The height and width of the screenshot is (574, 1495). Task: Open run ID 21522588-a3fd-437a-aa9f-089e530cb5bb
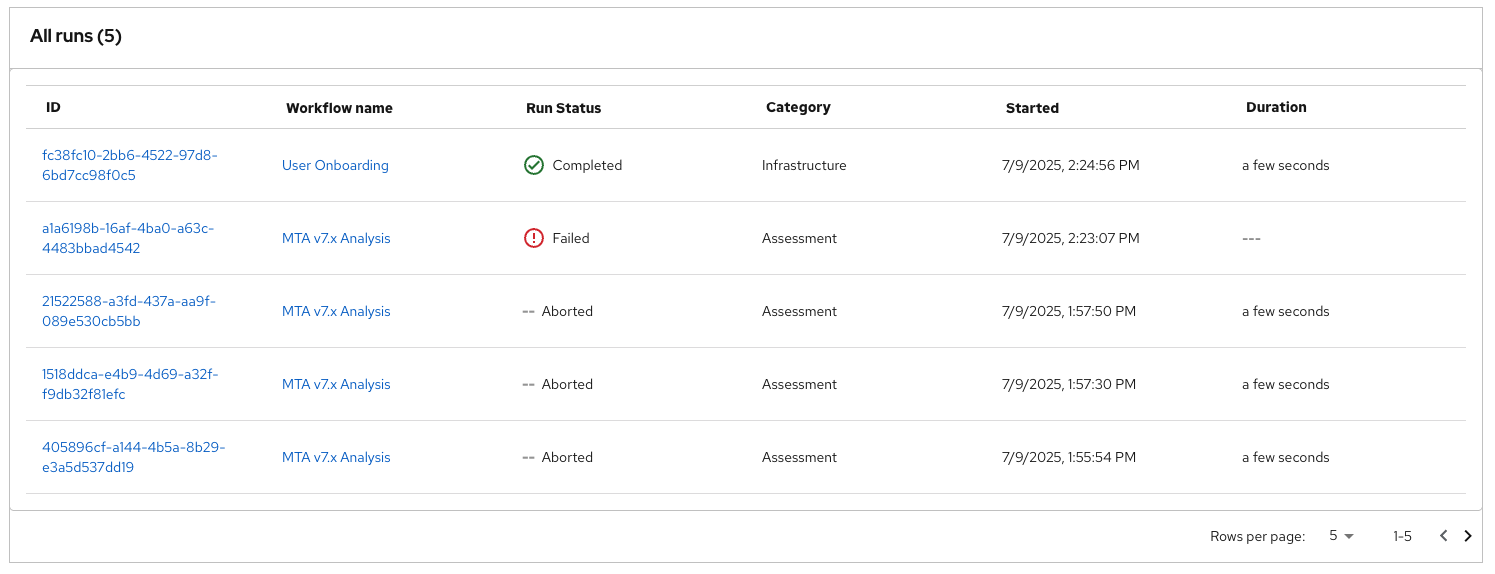[128, 311]
